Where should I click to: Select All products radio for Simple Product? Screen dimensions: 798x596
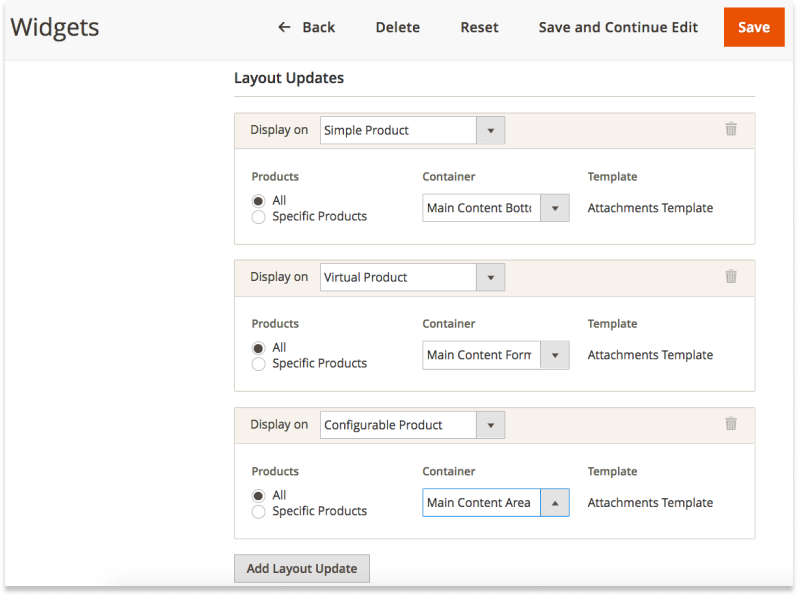[259, 201]
